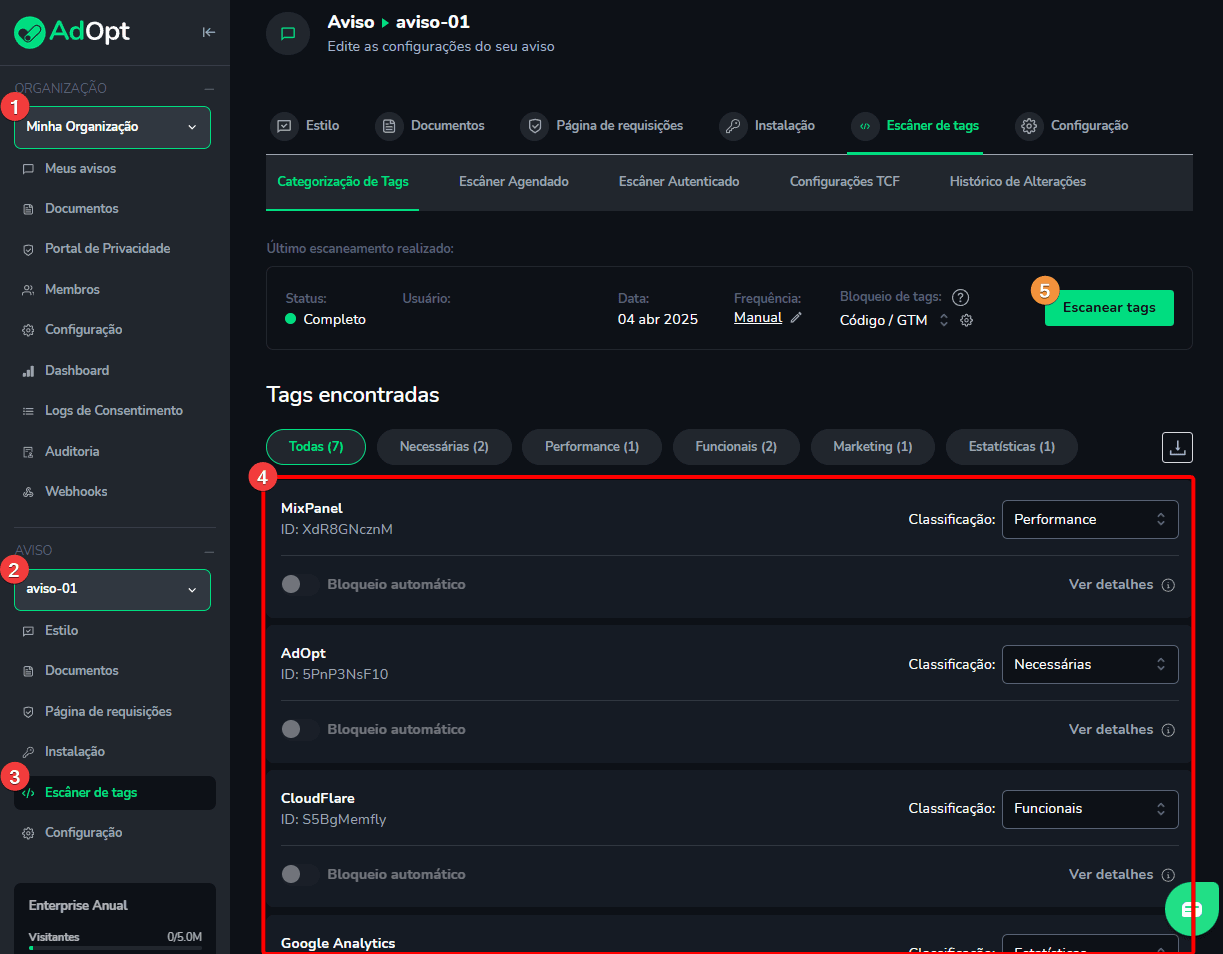1223x954 pixels.
Task: Open the Configurações TCF subtab
Action: 845,182
